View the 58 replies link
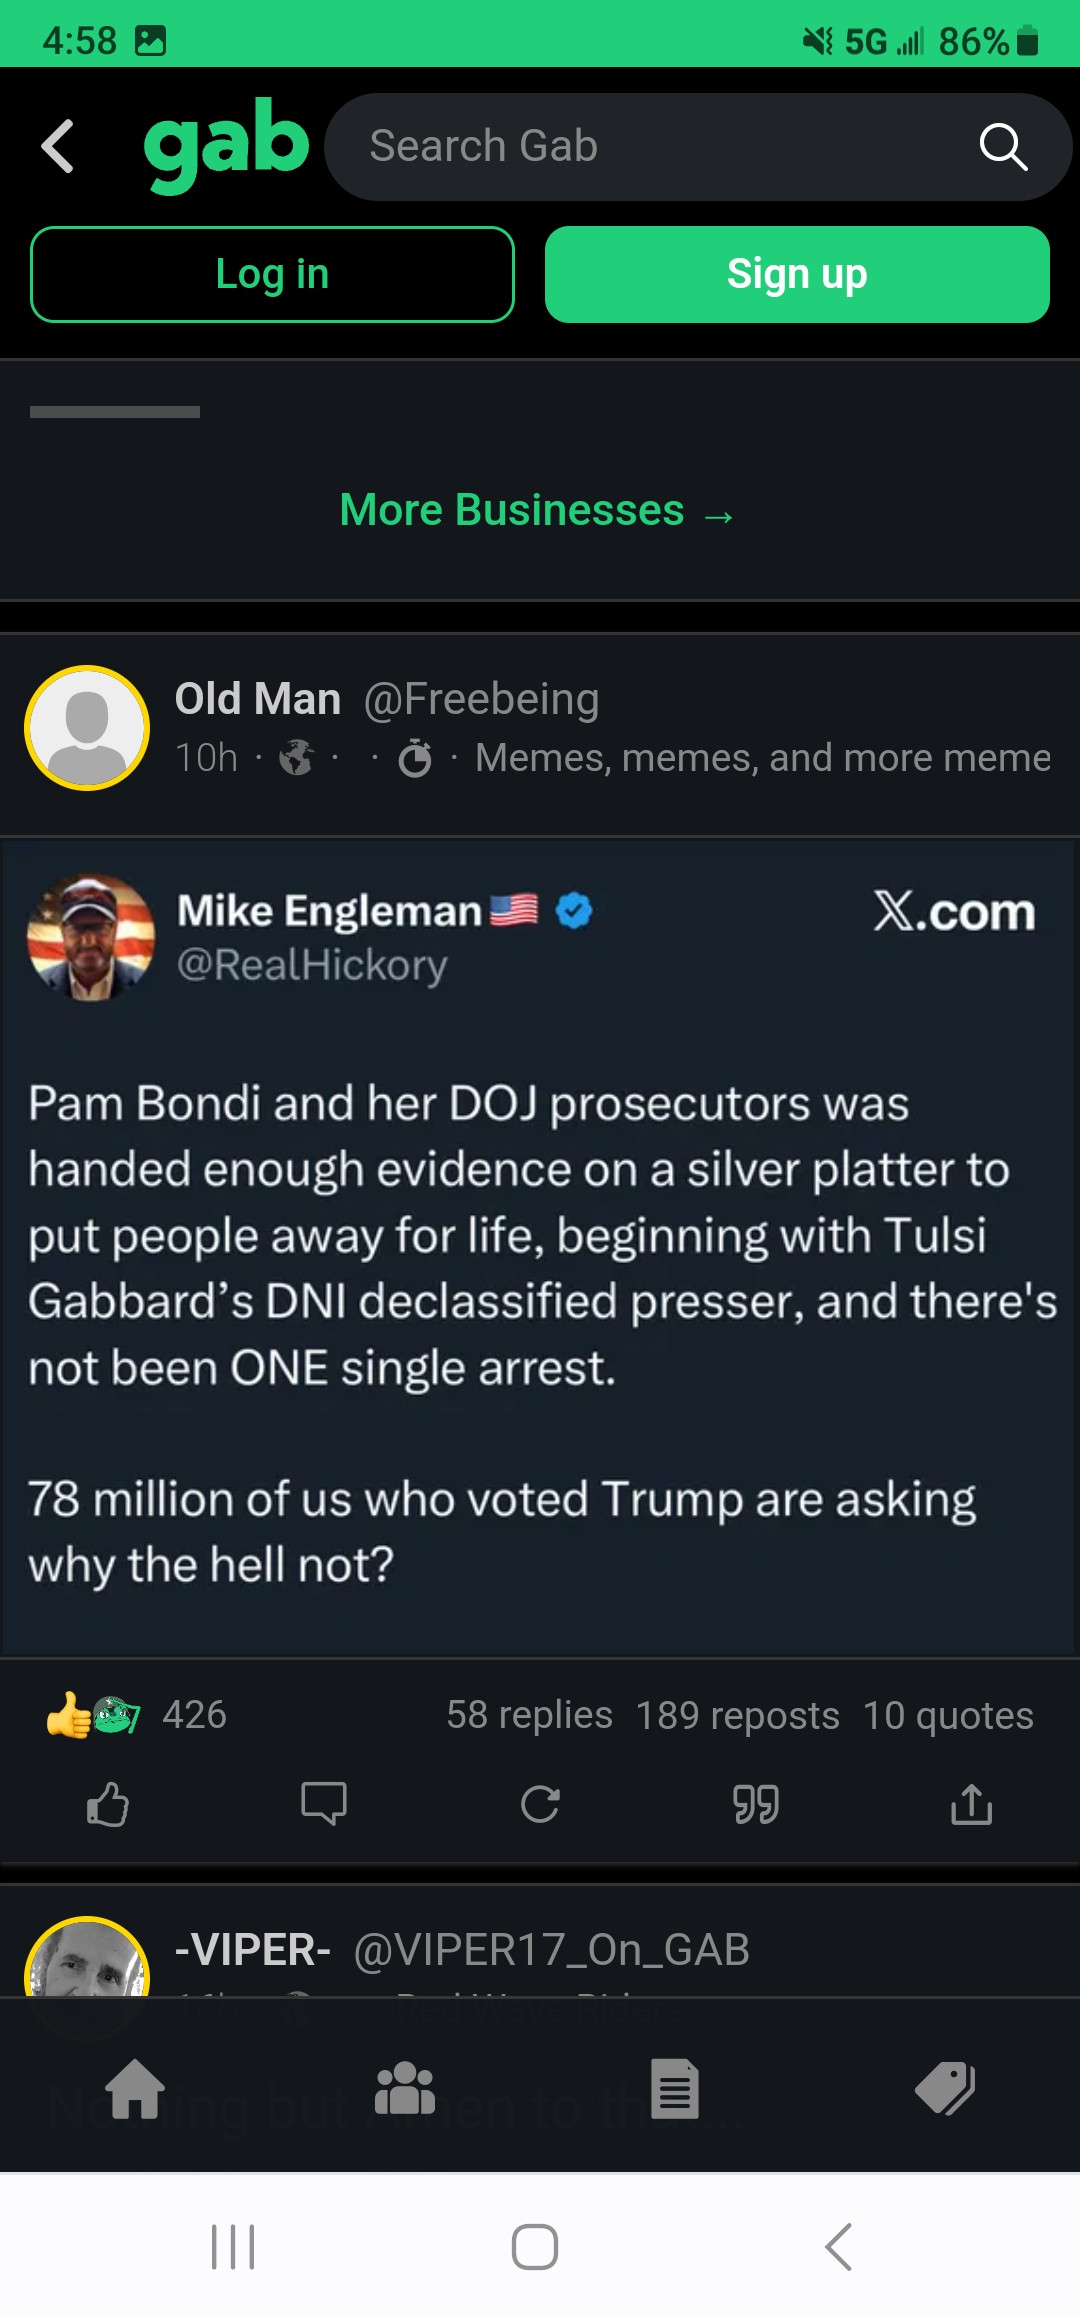The width and height of the screenshot is (1080, 2316). pos(529,1715)
